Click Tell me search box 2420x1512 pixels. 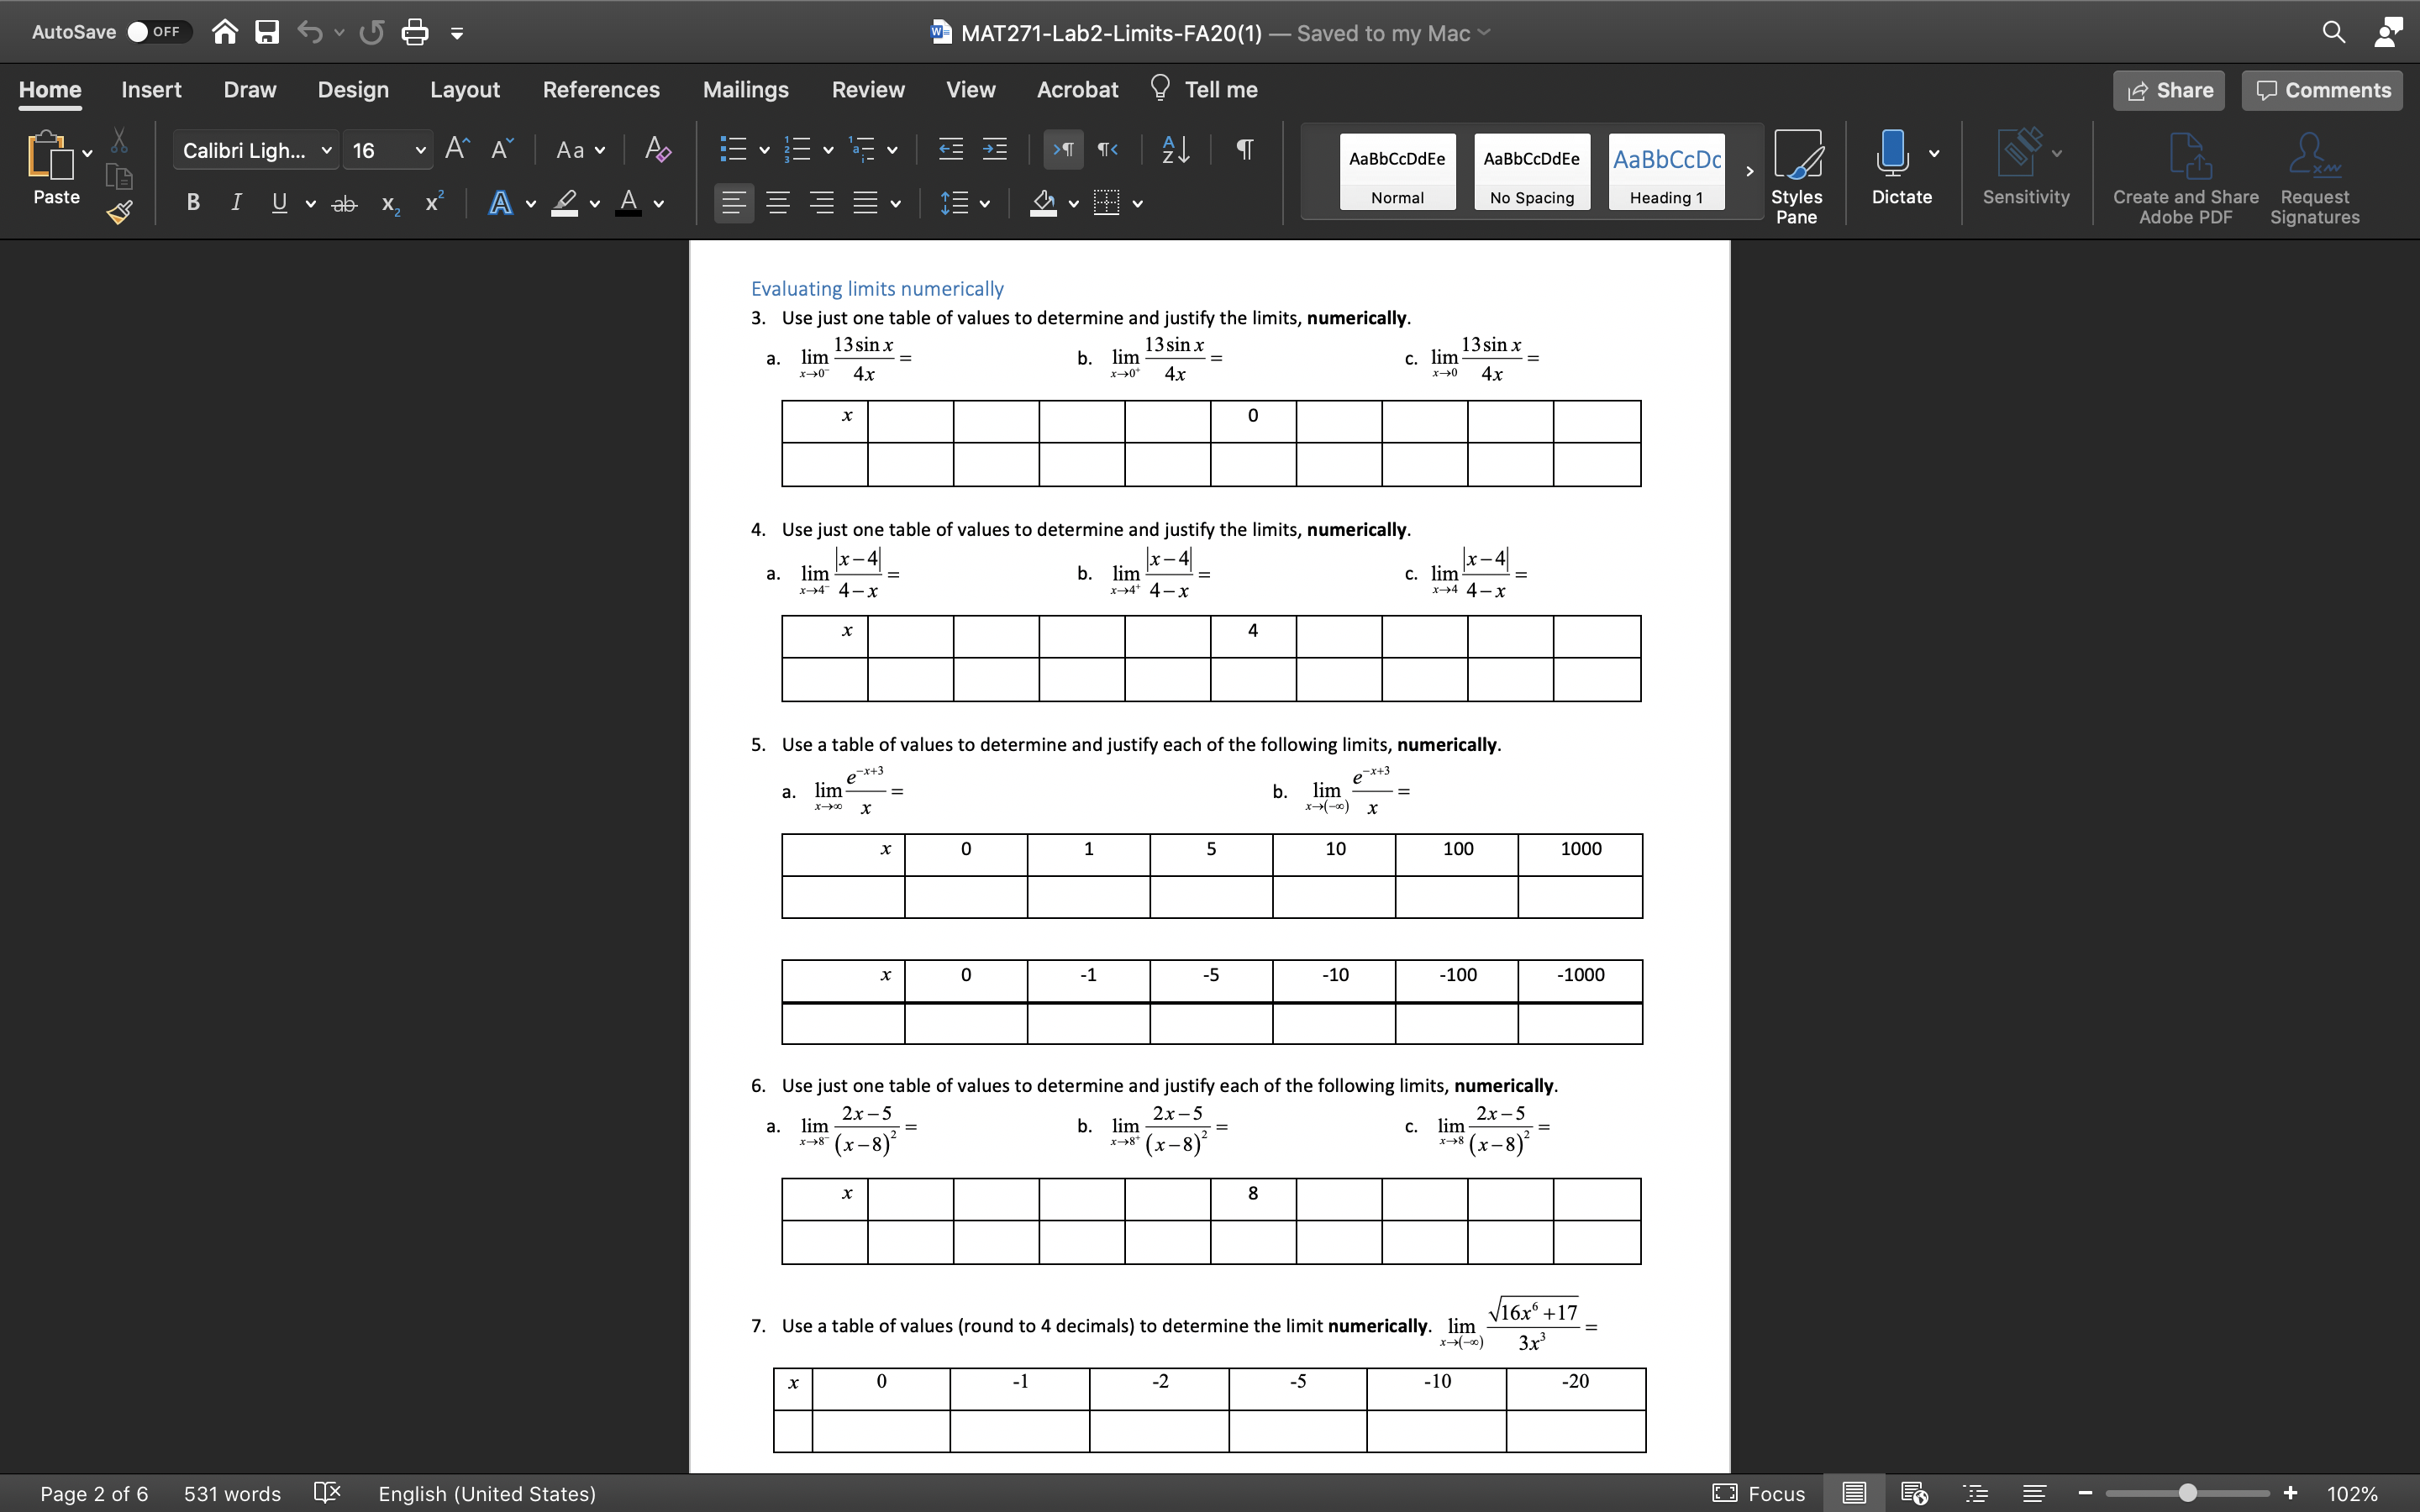(1204, 89)
